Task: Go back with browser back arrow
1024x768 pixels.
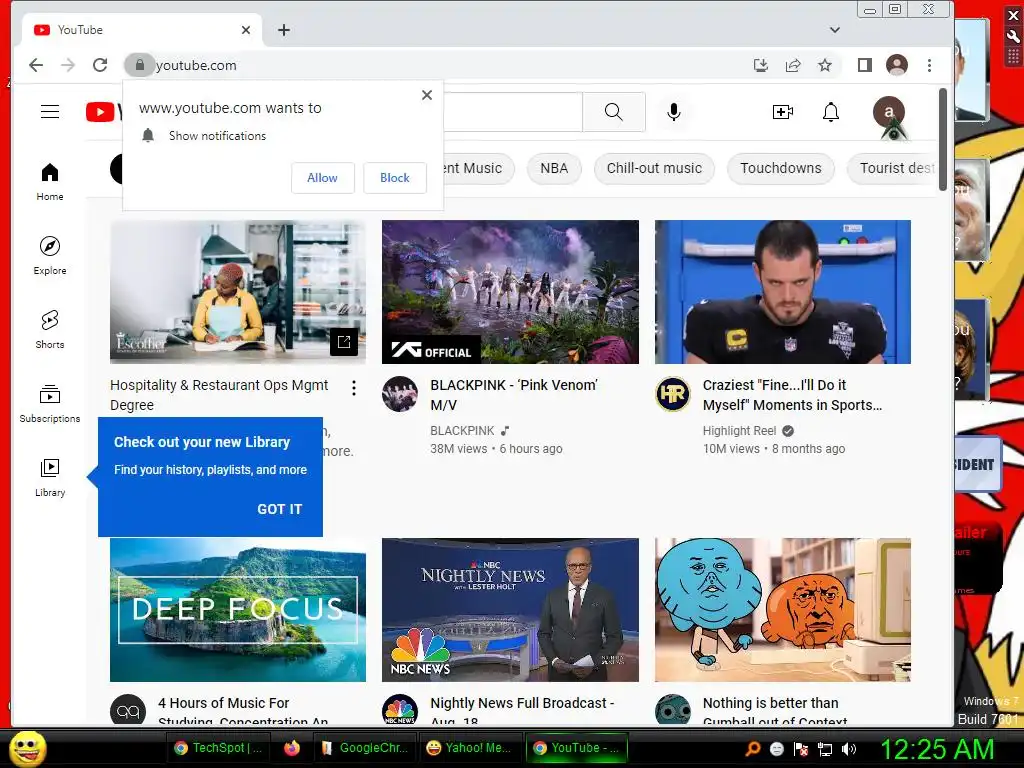Action: [x=36, y=65]
